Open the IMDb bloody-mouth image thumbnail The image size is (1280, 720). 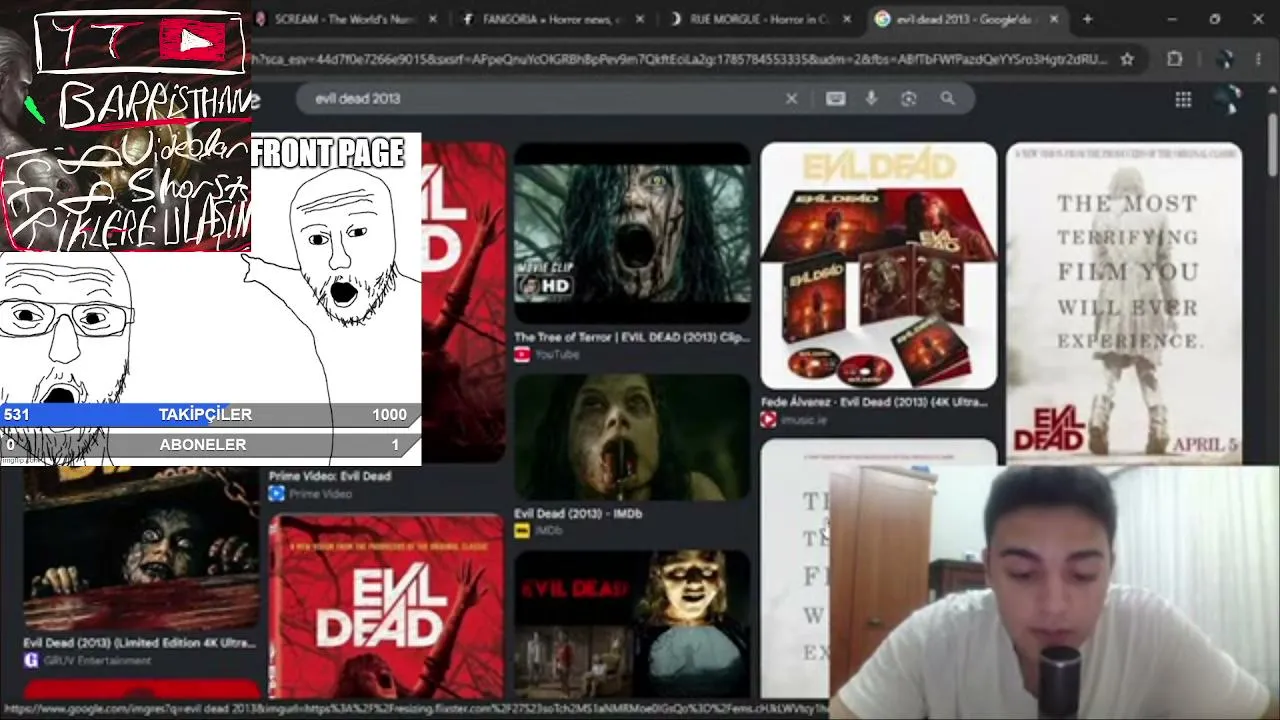tap(632, 437)
